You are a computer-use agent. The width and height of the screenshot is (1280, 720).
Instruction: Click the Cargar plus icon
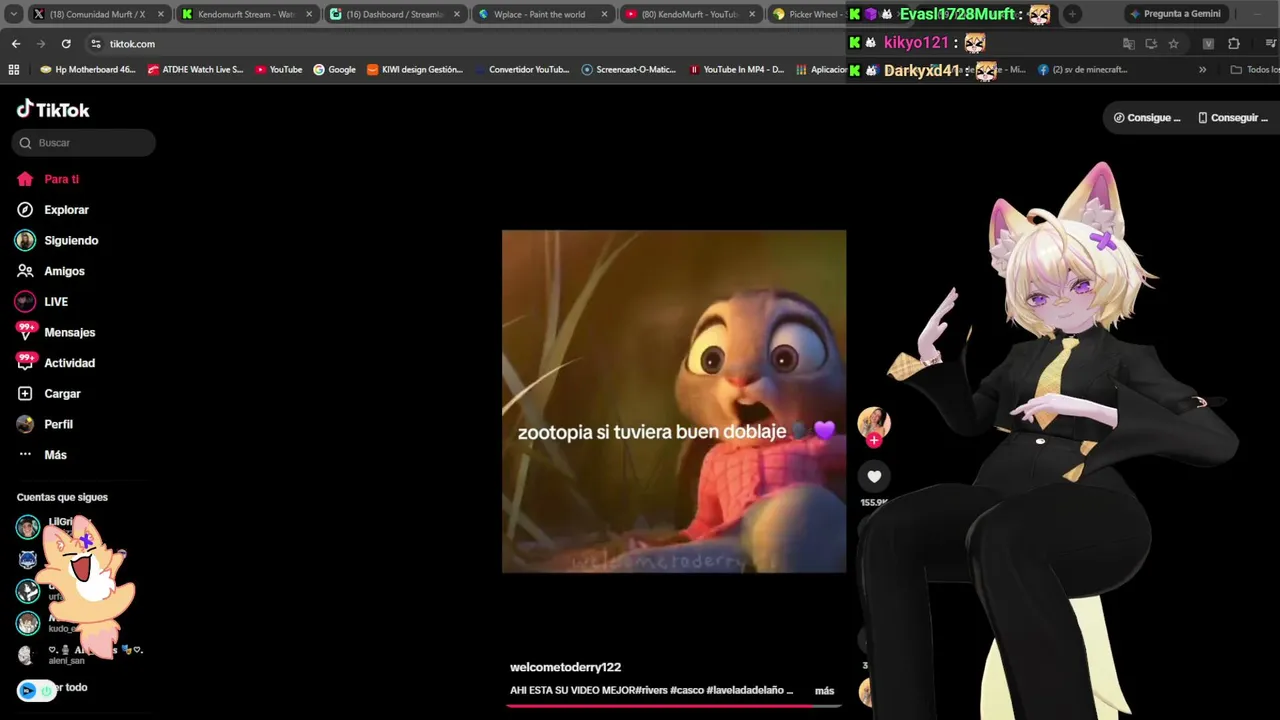[x=25, y=394]
